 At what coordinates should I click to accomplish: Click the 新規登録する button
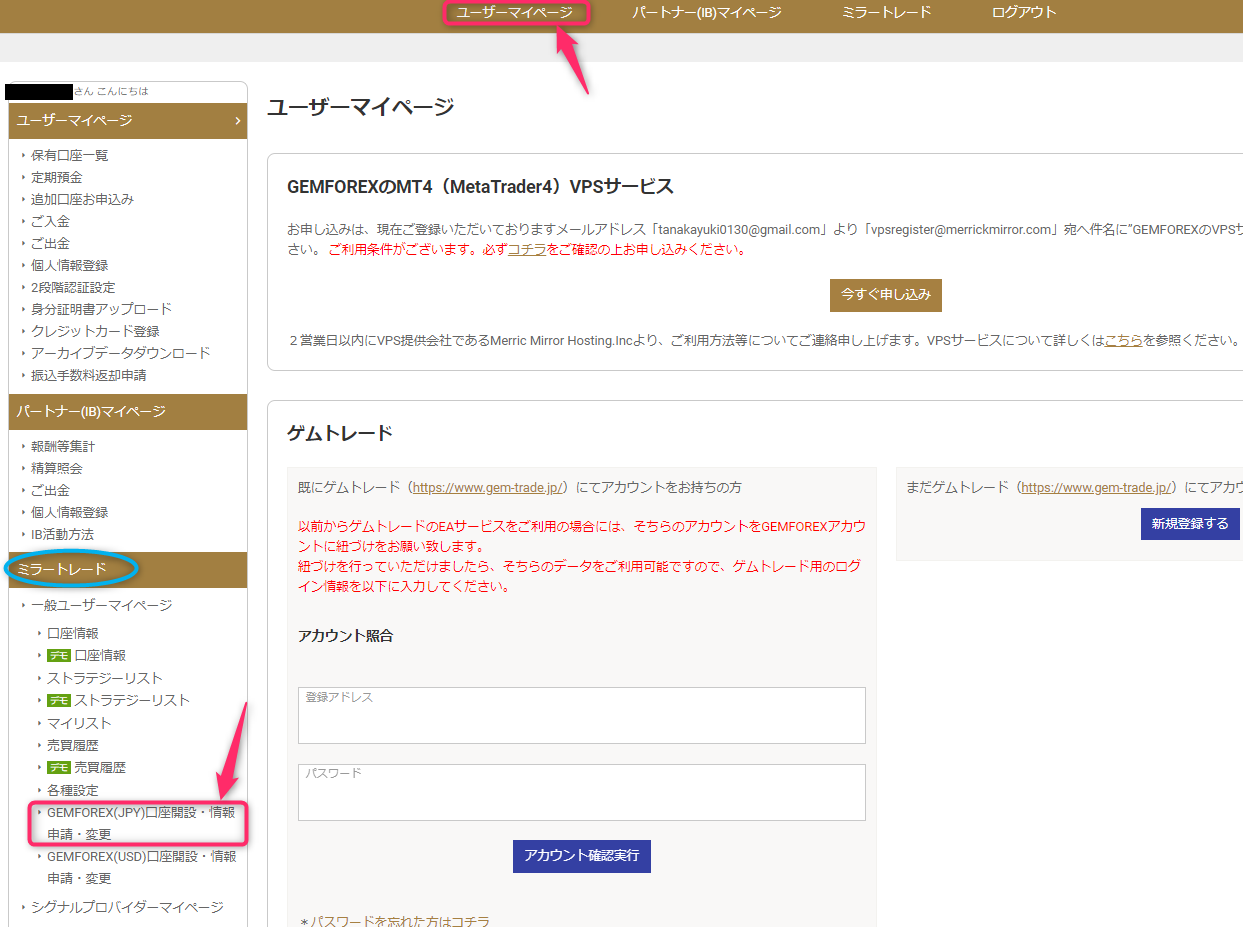pyautogui.click(x=1190, y=524)
